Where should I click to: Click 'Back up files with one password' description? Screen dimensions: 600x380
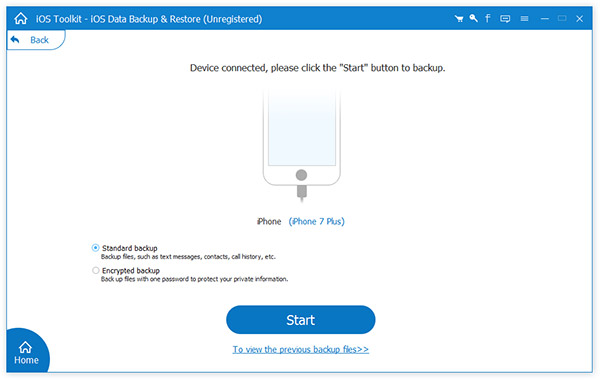194,279
